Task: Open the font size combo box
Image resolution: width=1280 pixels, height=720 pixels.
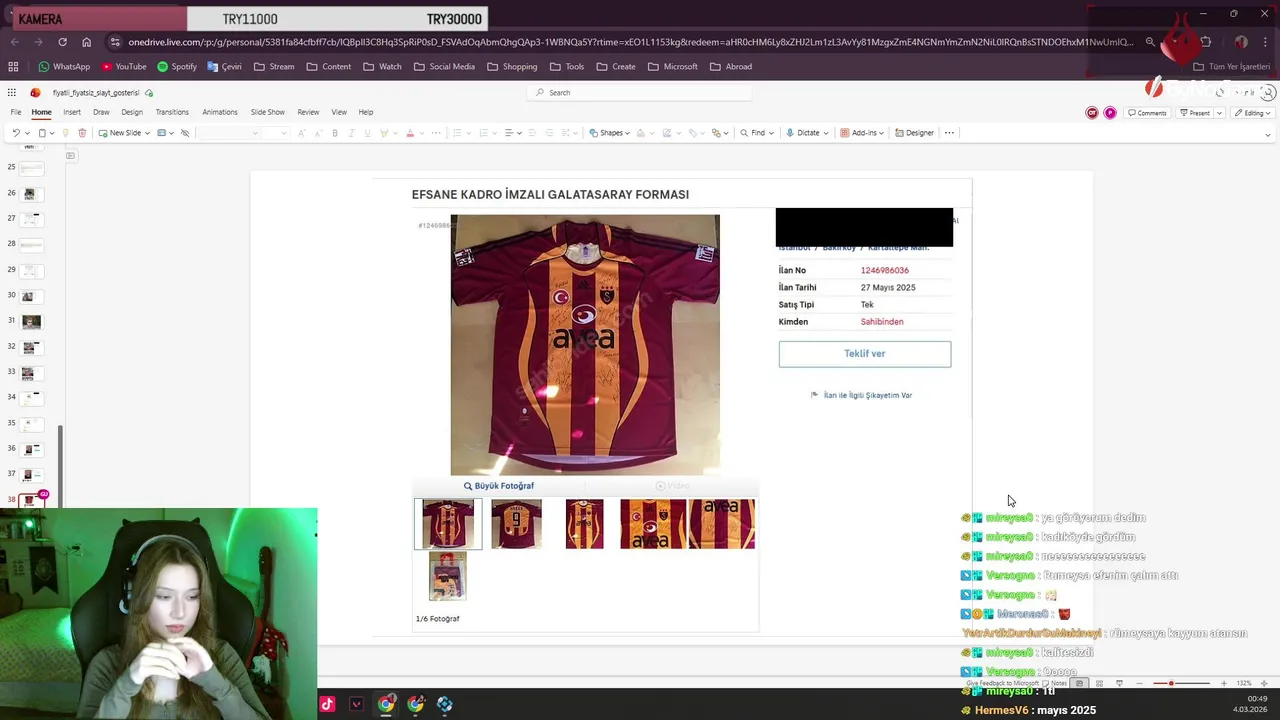Action: coord(276,133)
